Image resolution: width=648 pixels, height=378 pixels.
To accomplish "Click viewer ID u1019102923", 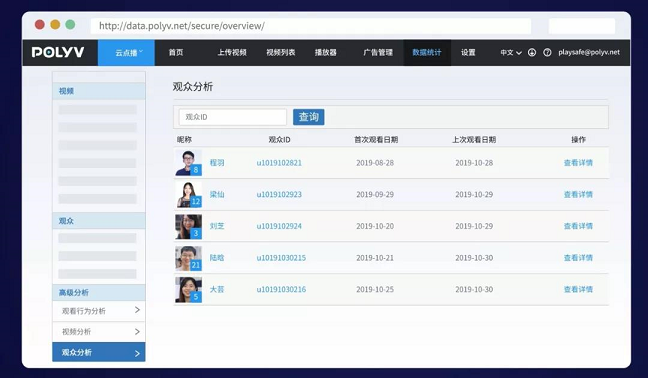I will coord(279,195).
